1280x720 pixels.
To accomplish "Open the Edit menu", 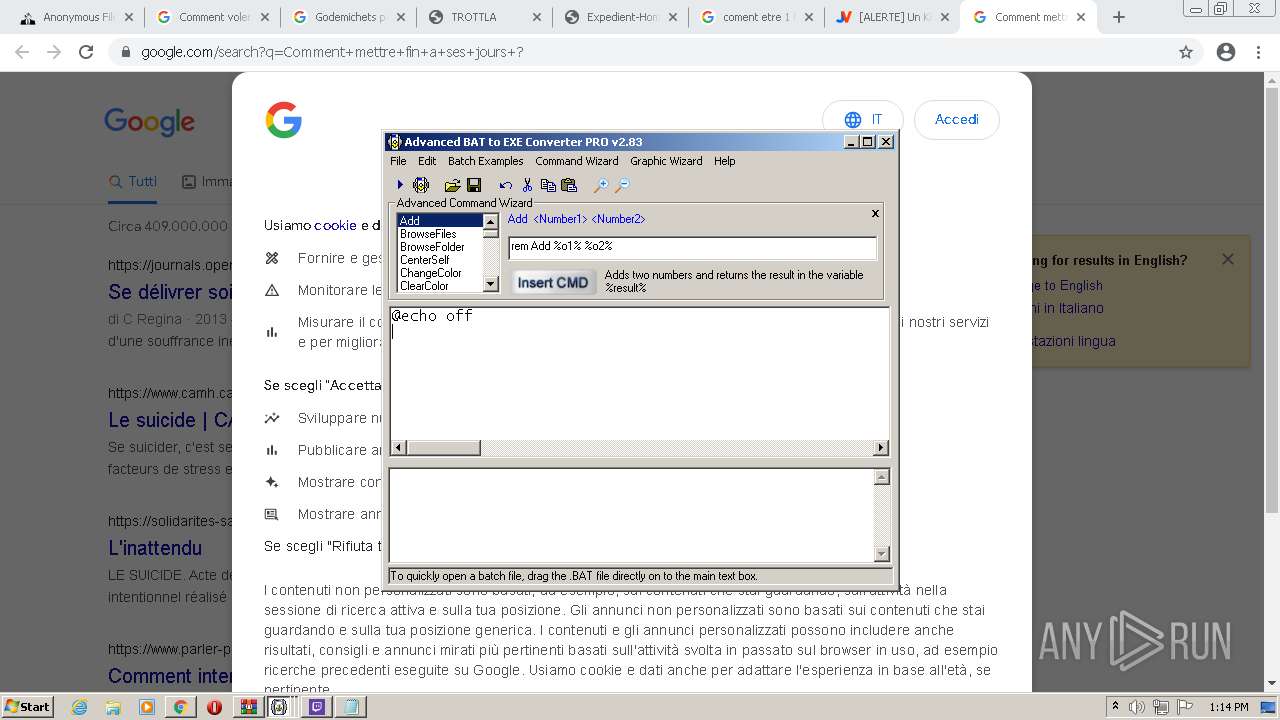I will pyautogui.click(x=427, y=161).
